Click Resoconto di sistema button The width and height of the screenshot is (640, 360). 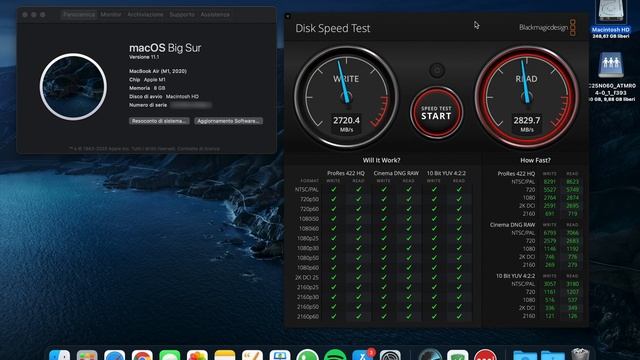159,121
